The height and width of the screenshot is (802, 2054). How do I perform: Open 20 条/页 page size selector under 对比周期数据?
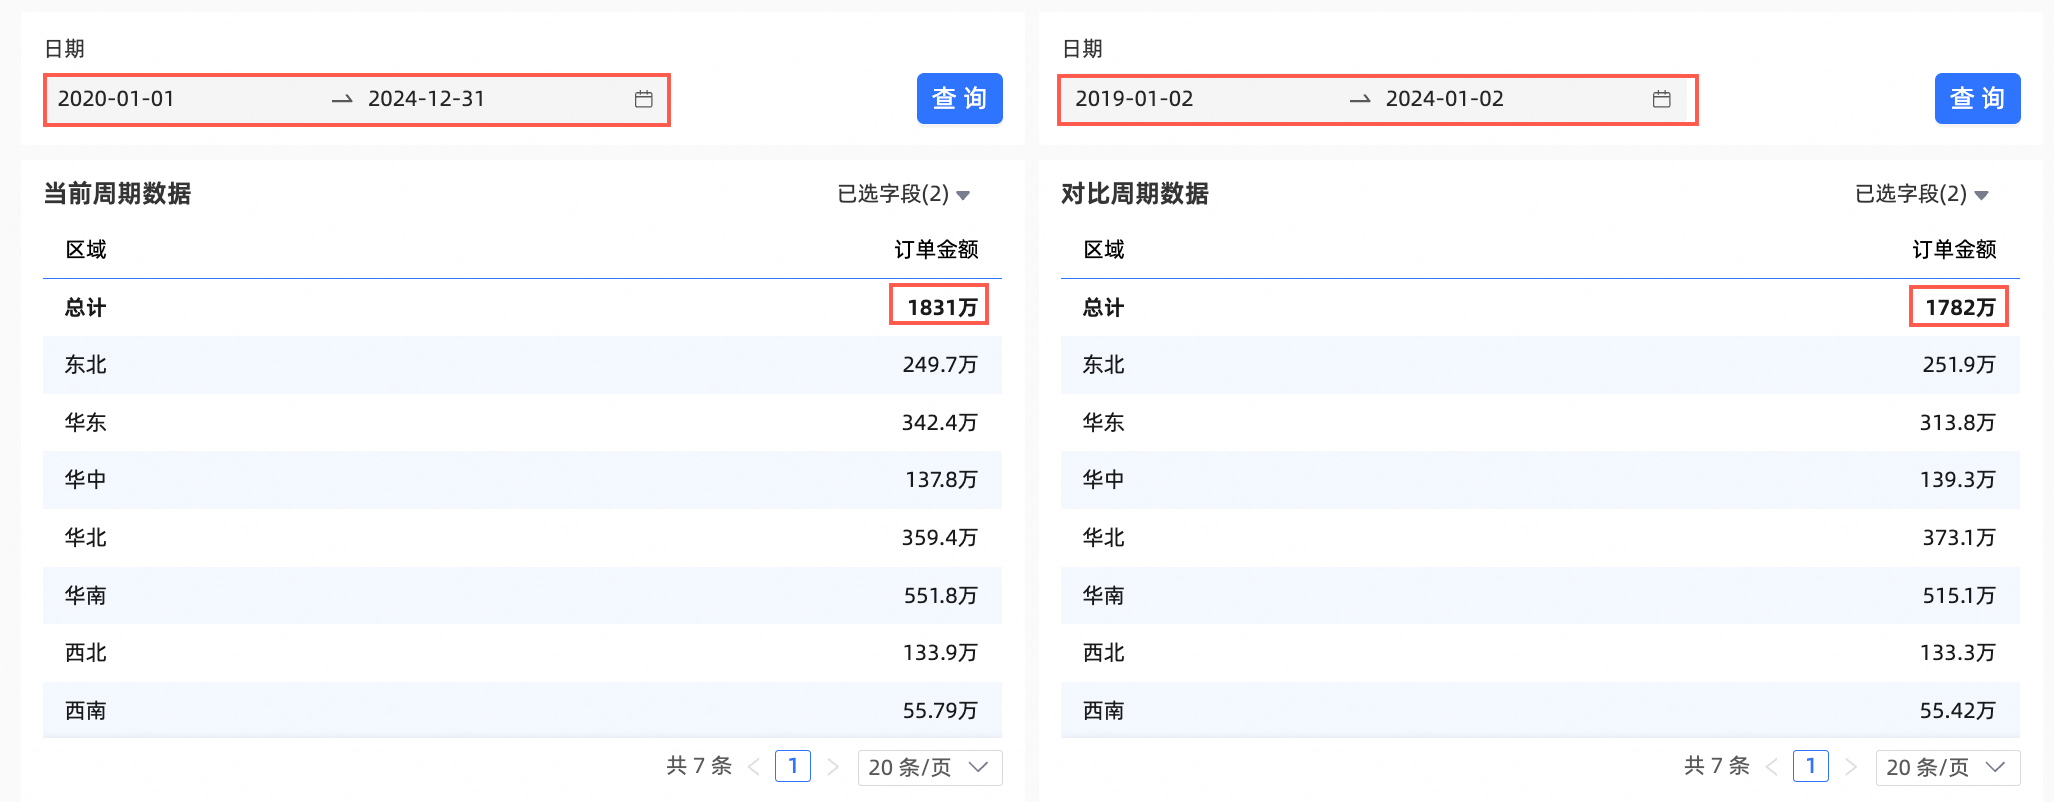pyautogui.click(x=1948, y=767)
